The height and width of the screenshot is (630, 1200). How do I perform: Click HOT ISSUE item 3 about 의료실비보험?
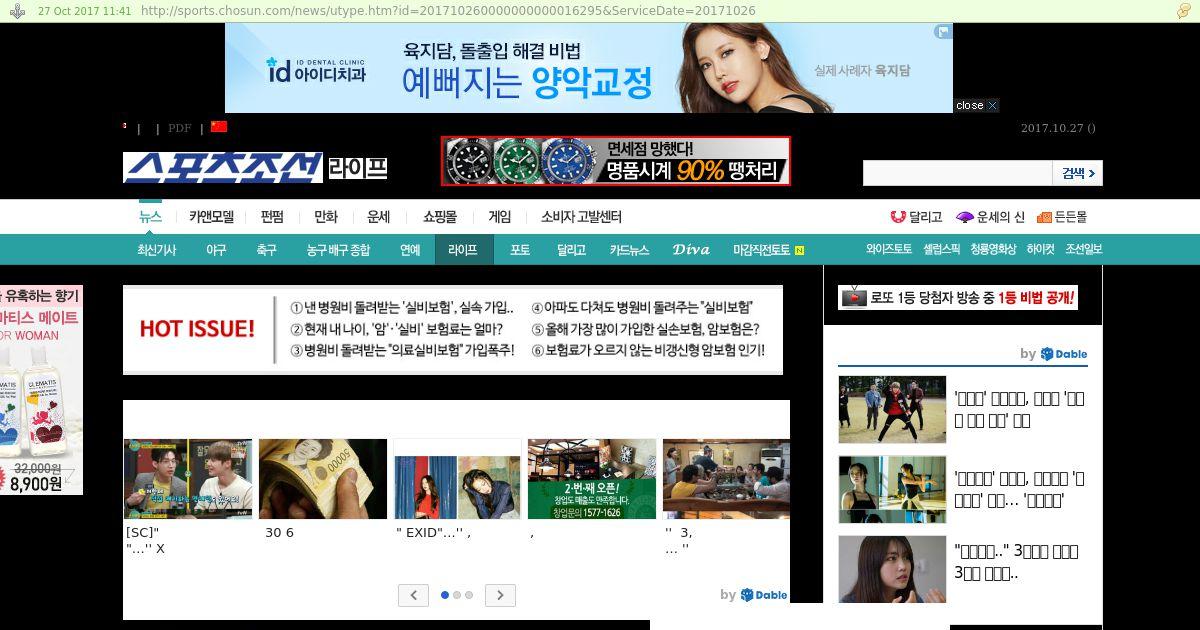point(402,350)
